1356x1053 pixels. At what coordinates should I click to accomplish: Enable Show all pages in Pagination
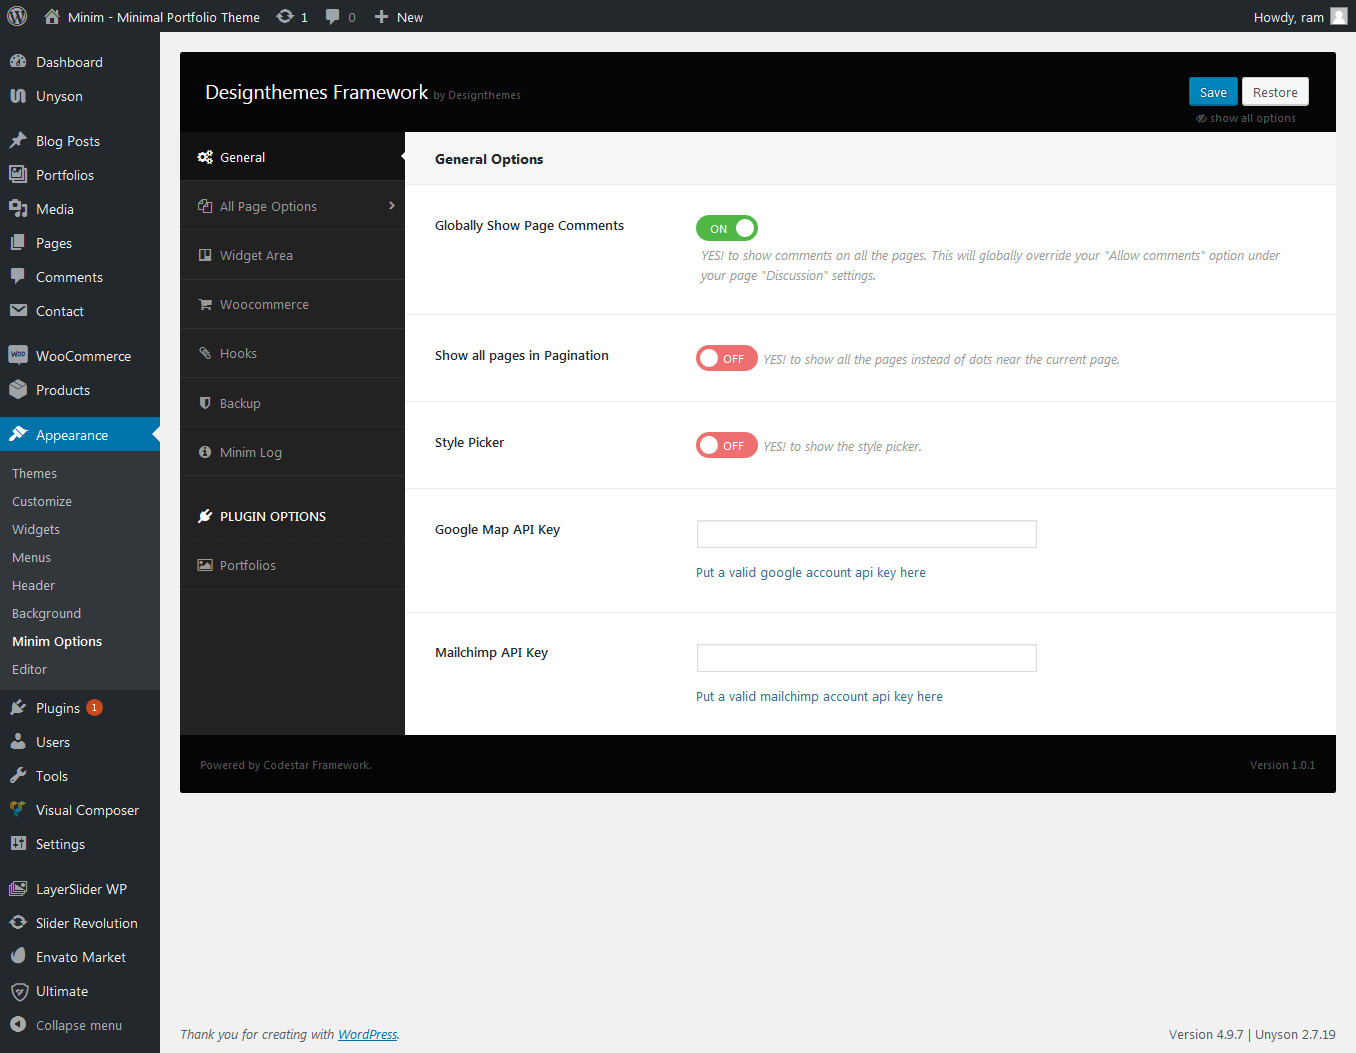(x=727, y=358)
